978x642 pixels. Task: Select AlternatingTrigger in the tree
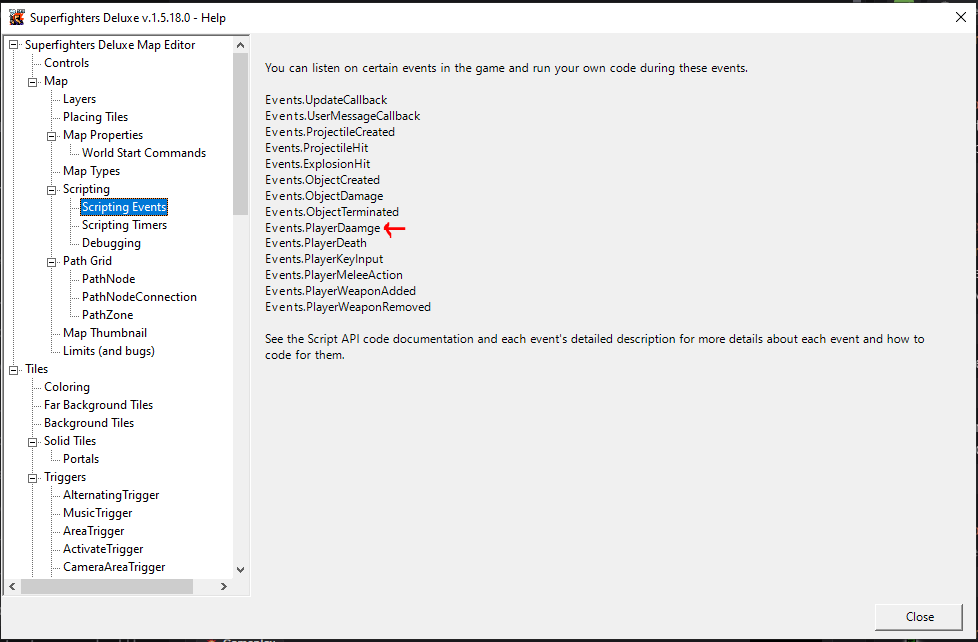point(111,495)
